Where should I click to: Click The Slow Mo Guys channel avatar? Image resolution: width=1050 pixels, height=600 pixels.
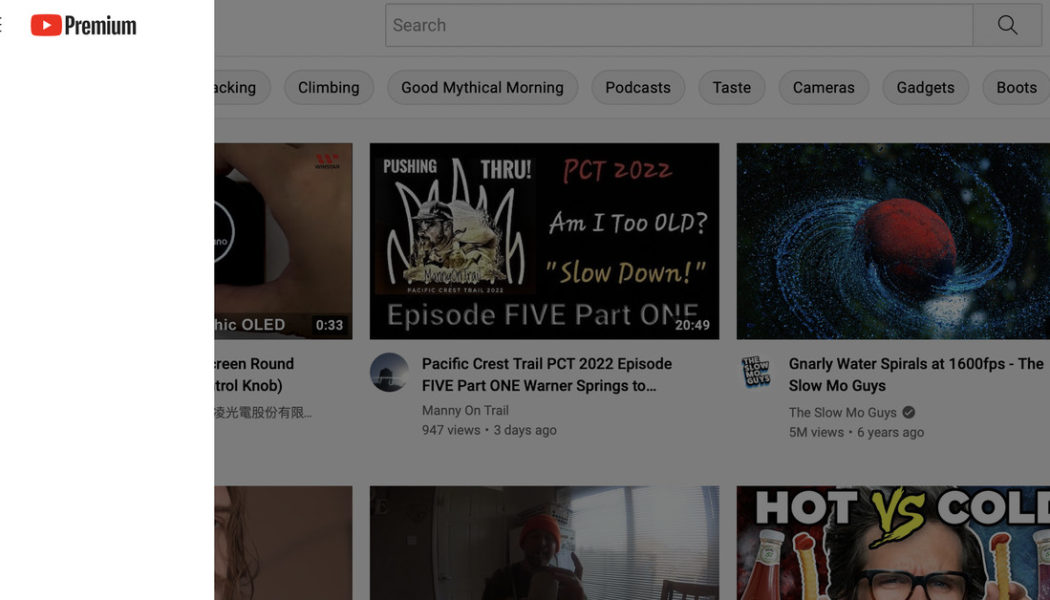(x=756, y=373)
